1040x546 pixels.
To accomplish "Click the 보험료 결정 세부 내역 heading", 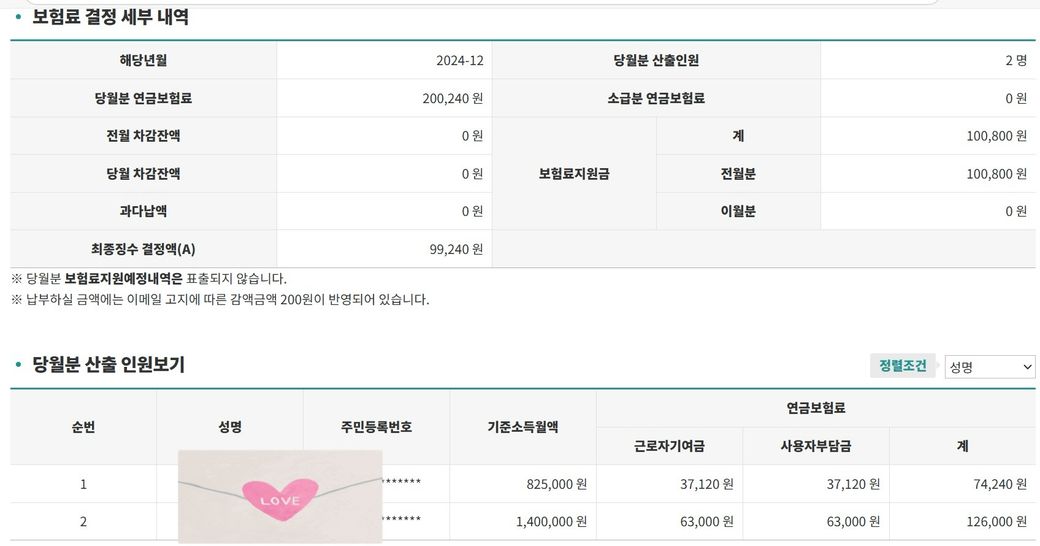I will (110, 17).
